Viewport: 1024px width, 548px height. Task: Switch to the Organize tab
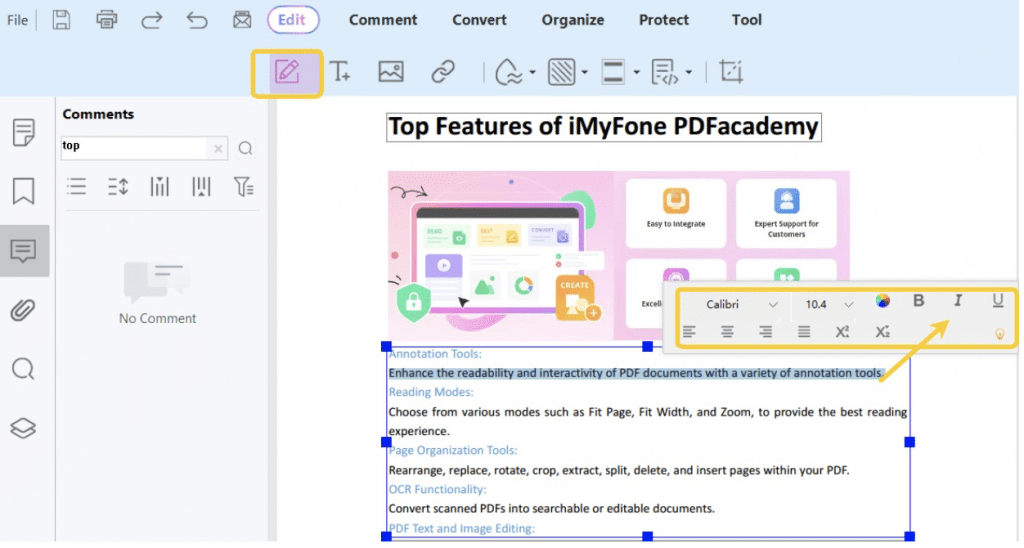pyautogui.click(x=573, y=20)
